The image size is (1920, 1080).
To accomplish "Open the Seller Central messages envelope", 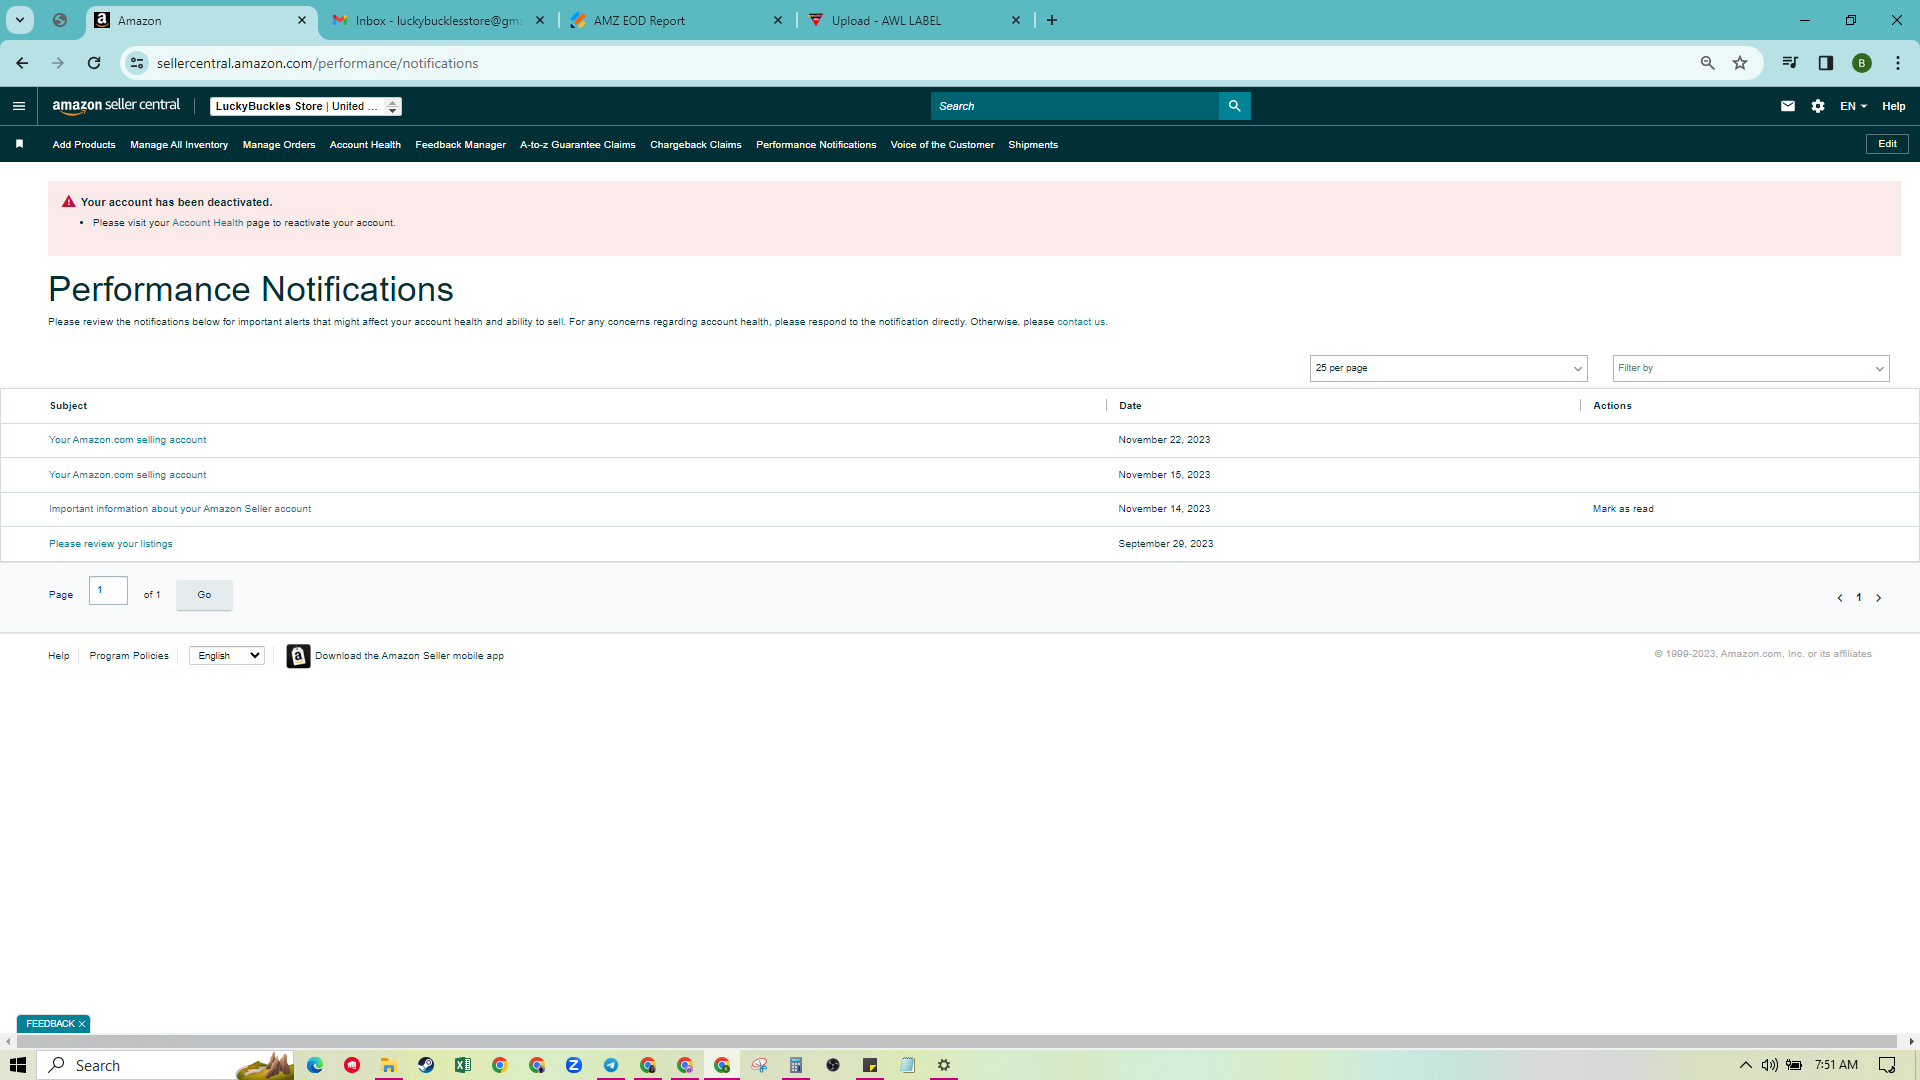I will pyautogui.click(x=1788, y=106).
